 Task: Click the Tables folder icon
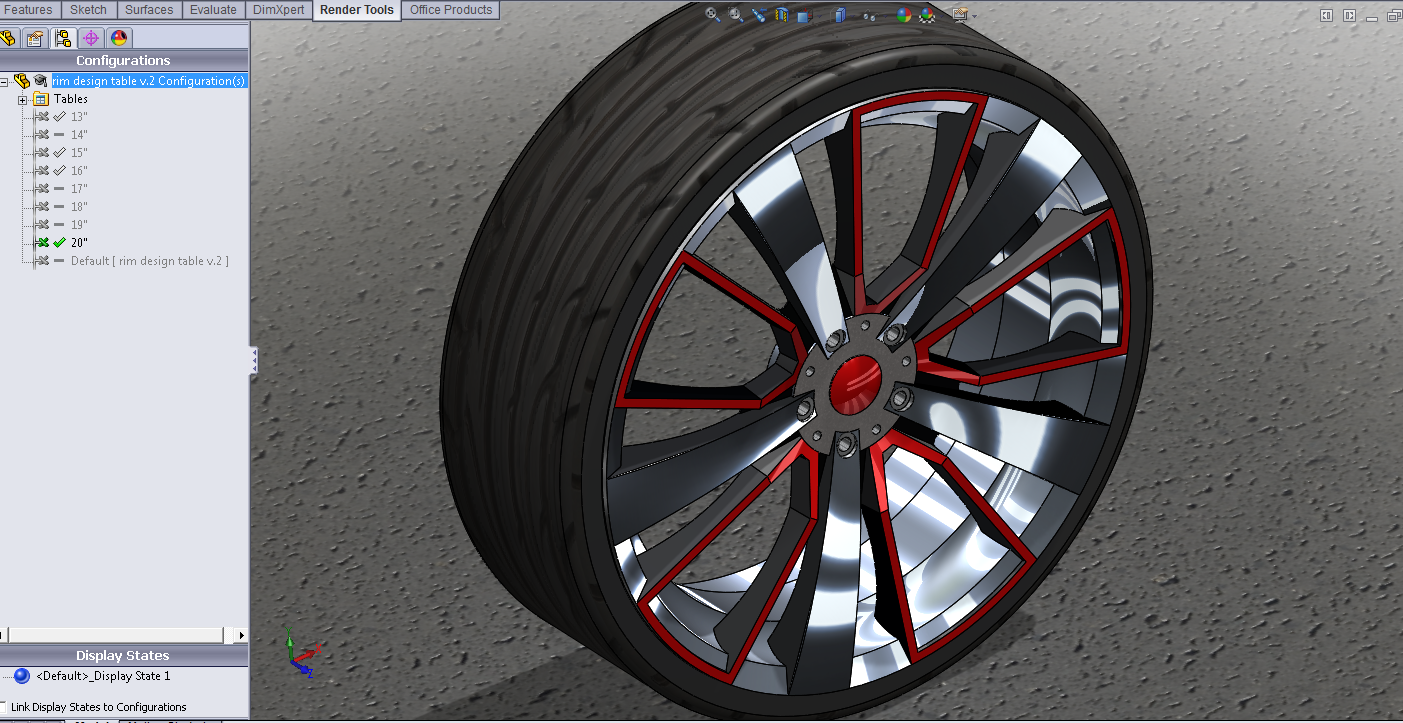click(x=41, y=99)
